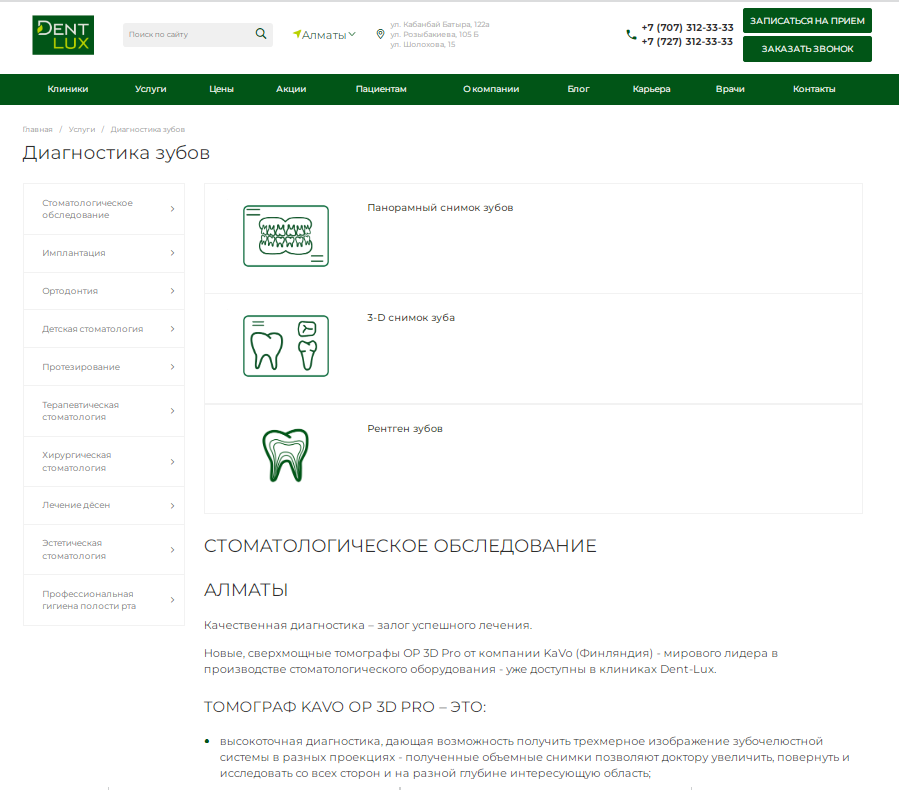Open Протезирование in the sidebar
Image resolution: width=899 pixels, height=790 pixels.
point(81,367)
